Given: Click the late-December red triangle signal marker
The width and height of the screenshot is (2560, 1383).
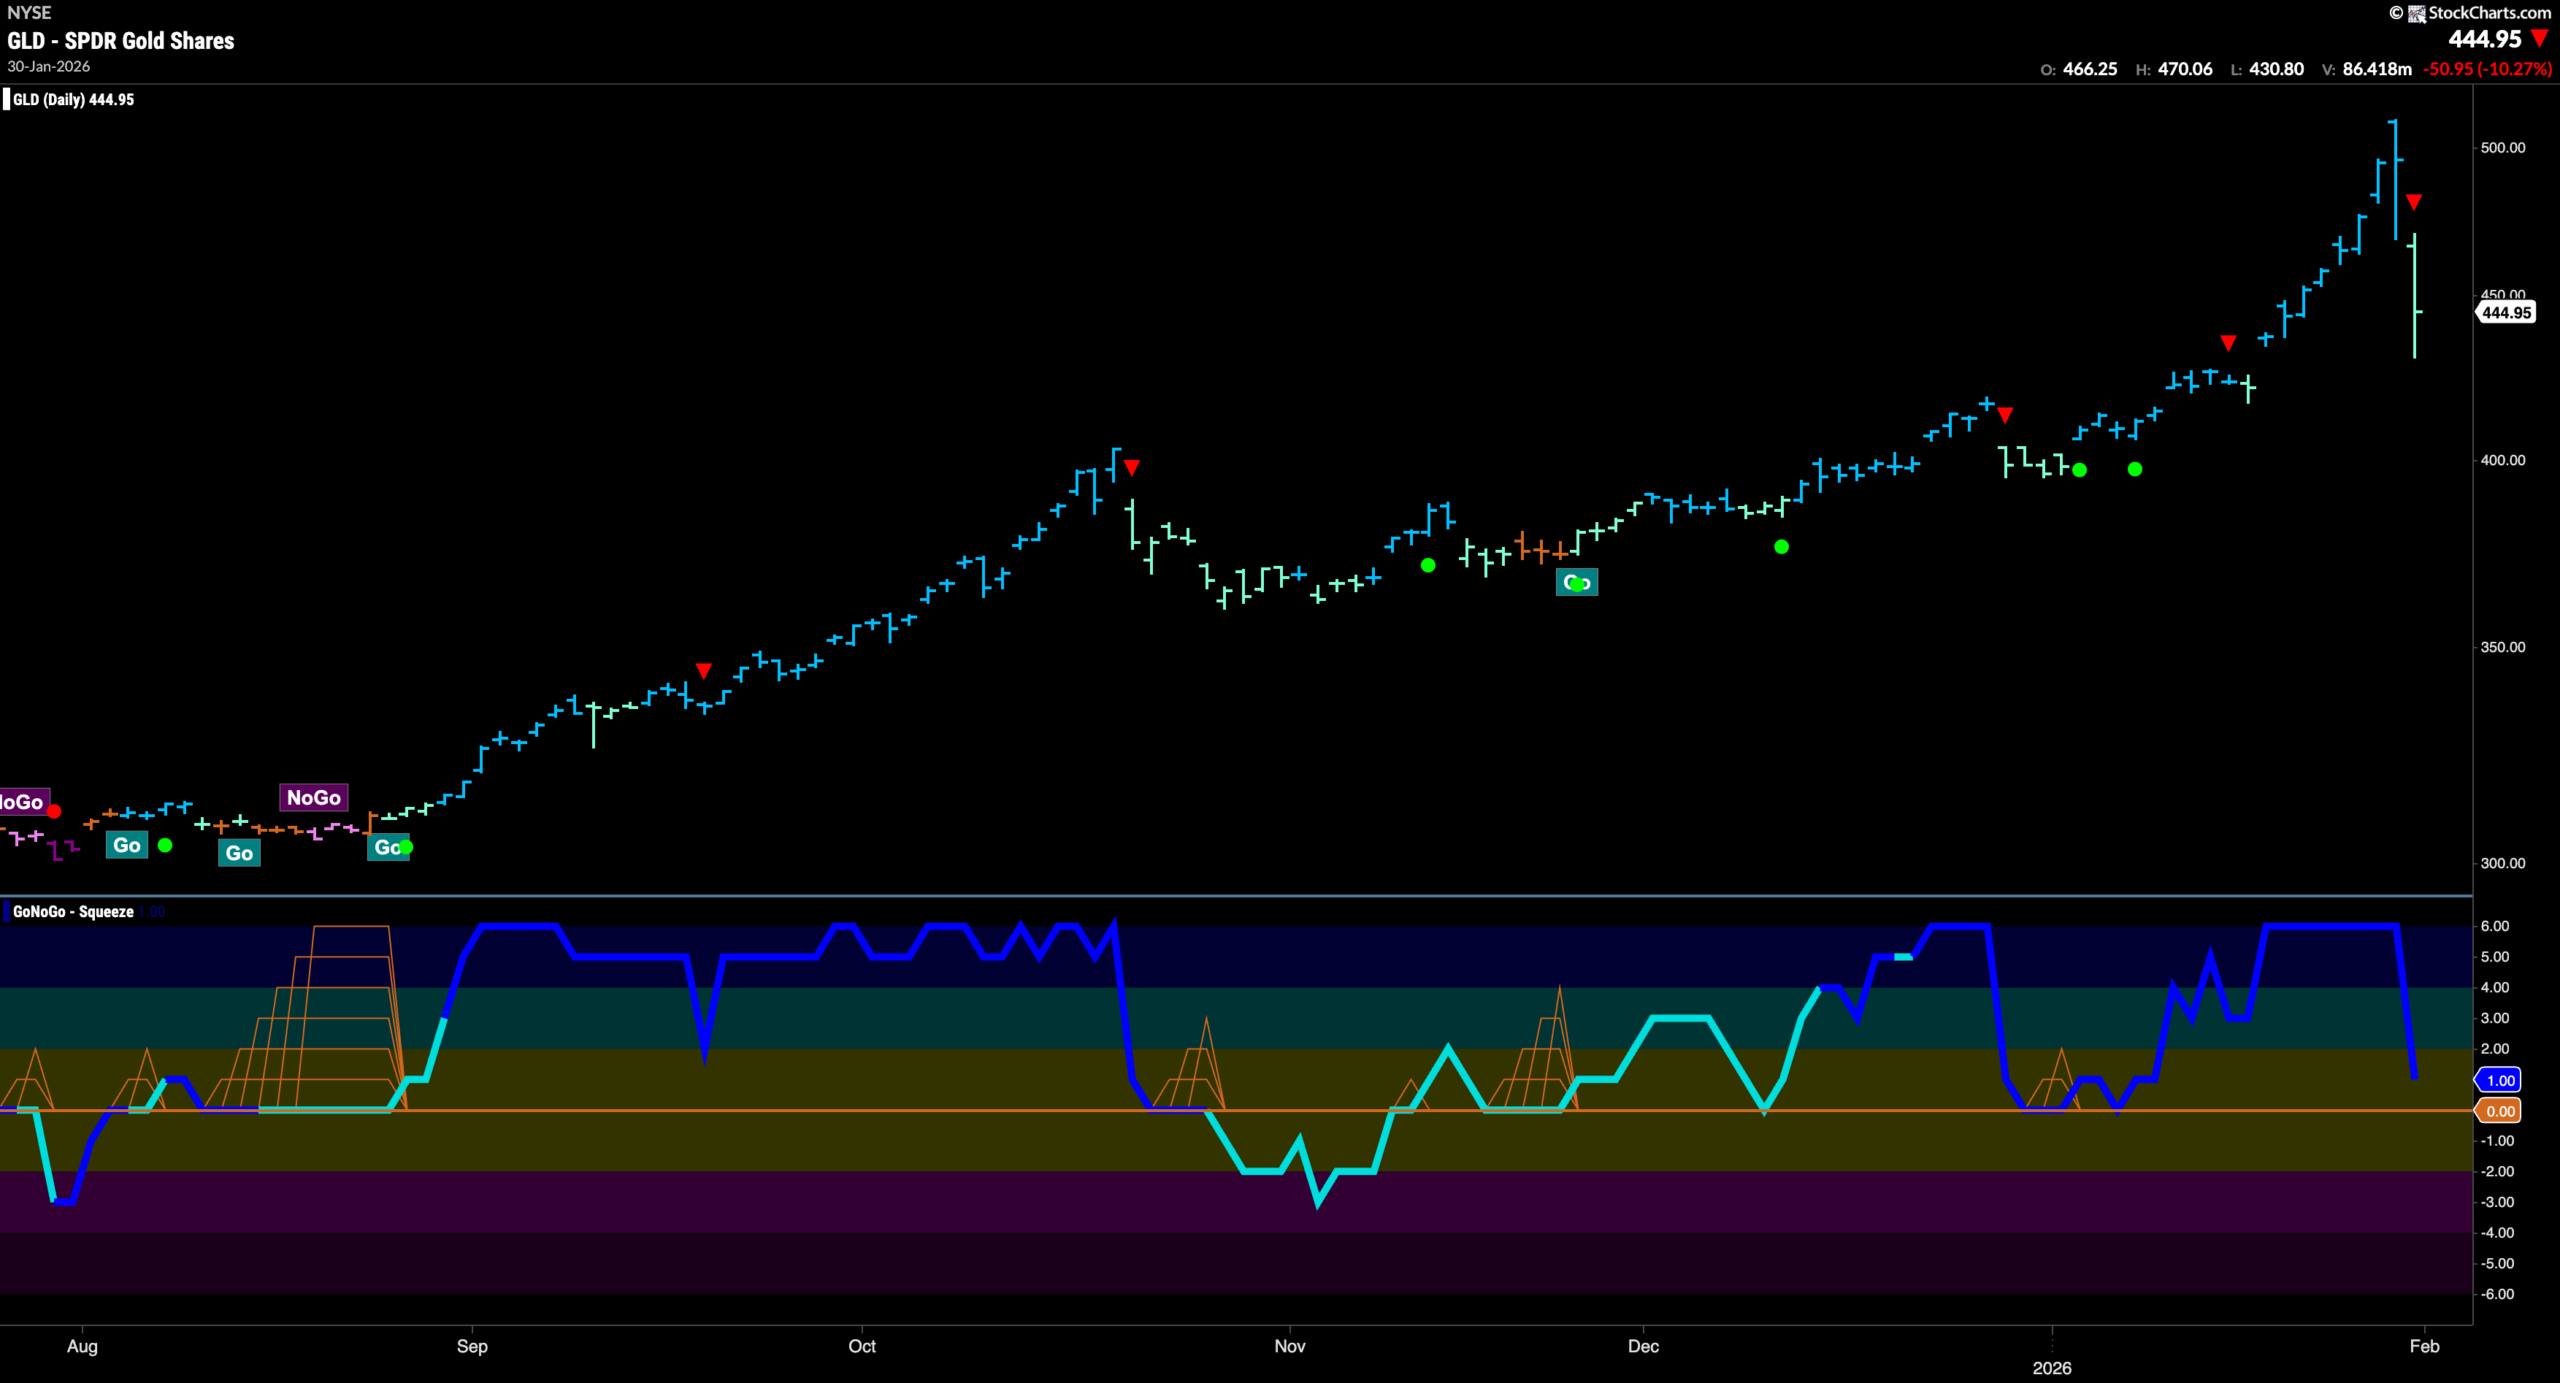Looking at the screenshot, I should 2005,414.
